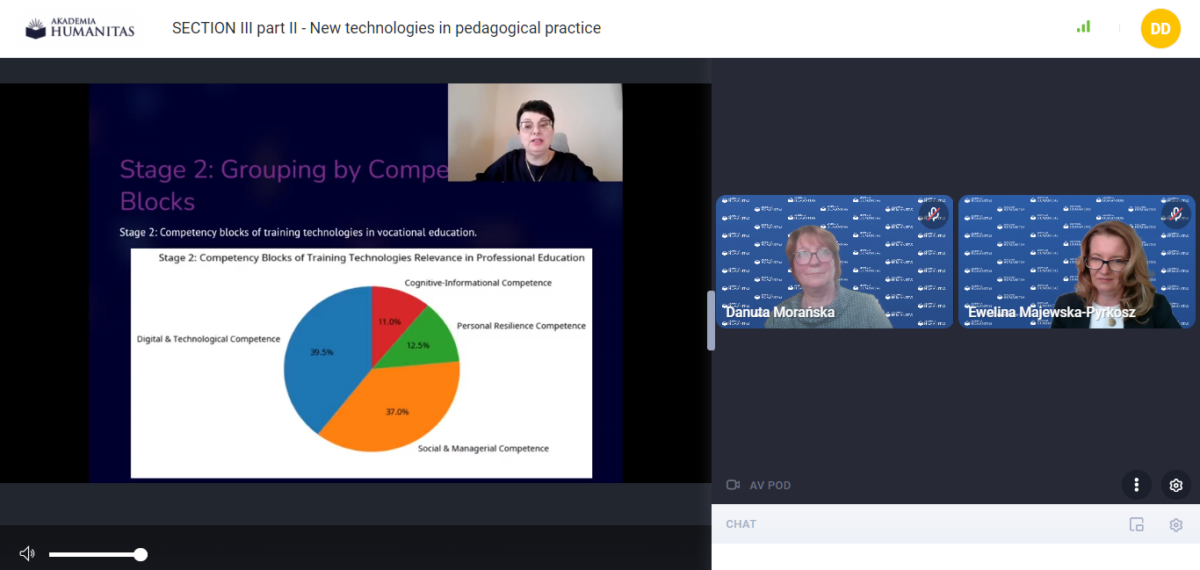
Task: Click the divider handle beside the presentation
Action: 711,320
